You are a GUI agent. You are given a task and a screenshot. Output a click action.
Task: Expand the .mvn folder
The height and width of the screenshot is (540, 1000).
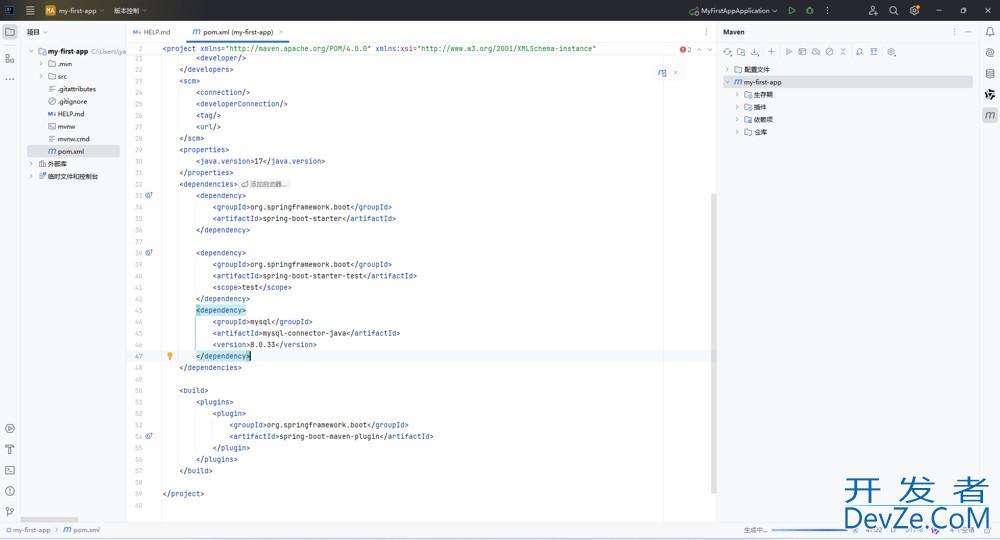[x=41, y=64]
